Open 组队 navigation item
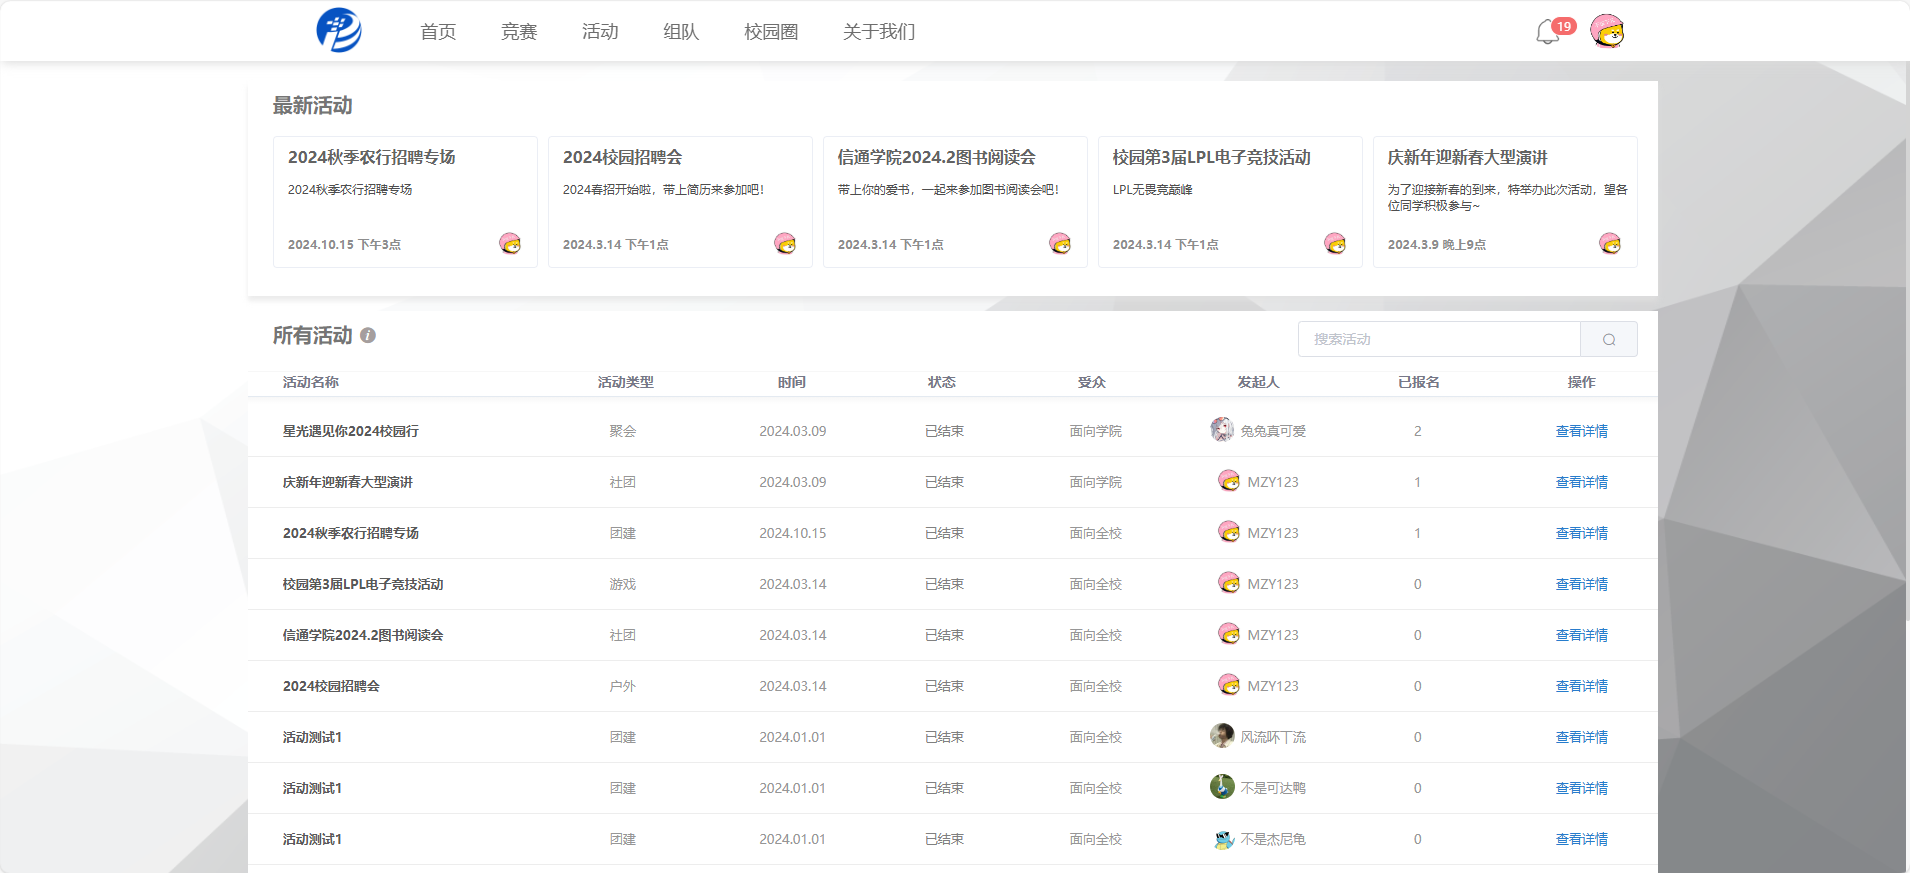The image size is (1910, 873). 681,32
